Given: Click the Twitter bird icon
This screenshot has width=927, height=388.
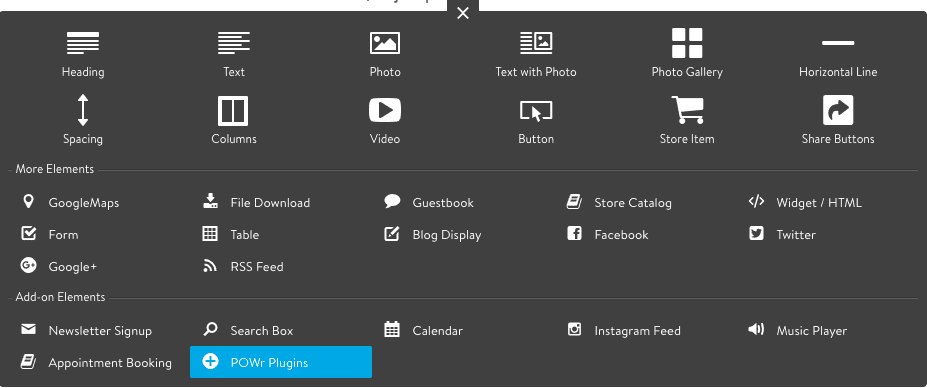Looking at the screenshot, I should coord(756,234).
